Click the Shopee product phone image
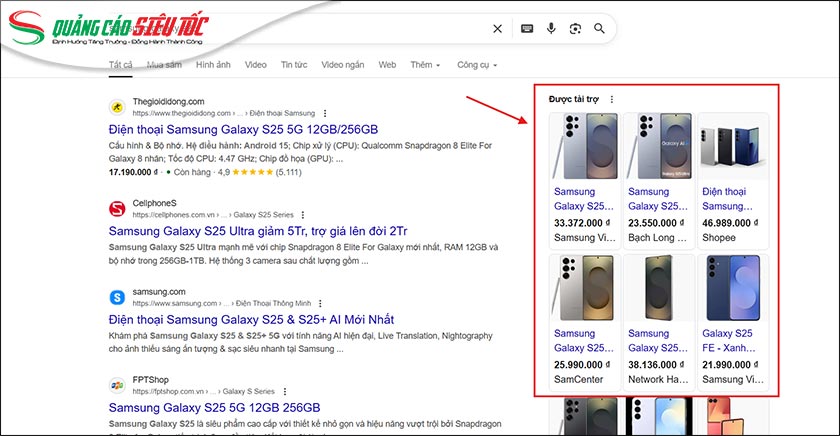This screenshot has width=840, height=436. [x=733, y=146]
